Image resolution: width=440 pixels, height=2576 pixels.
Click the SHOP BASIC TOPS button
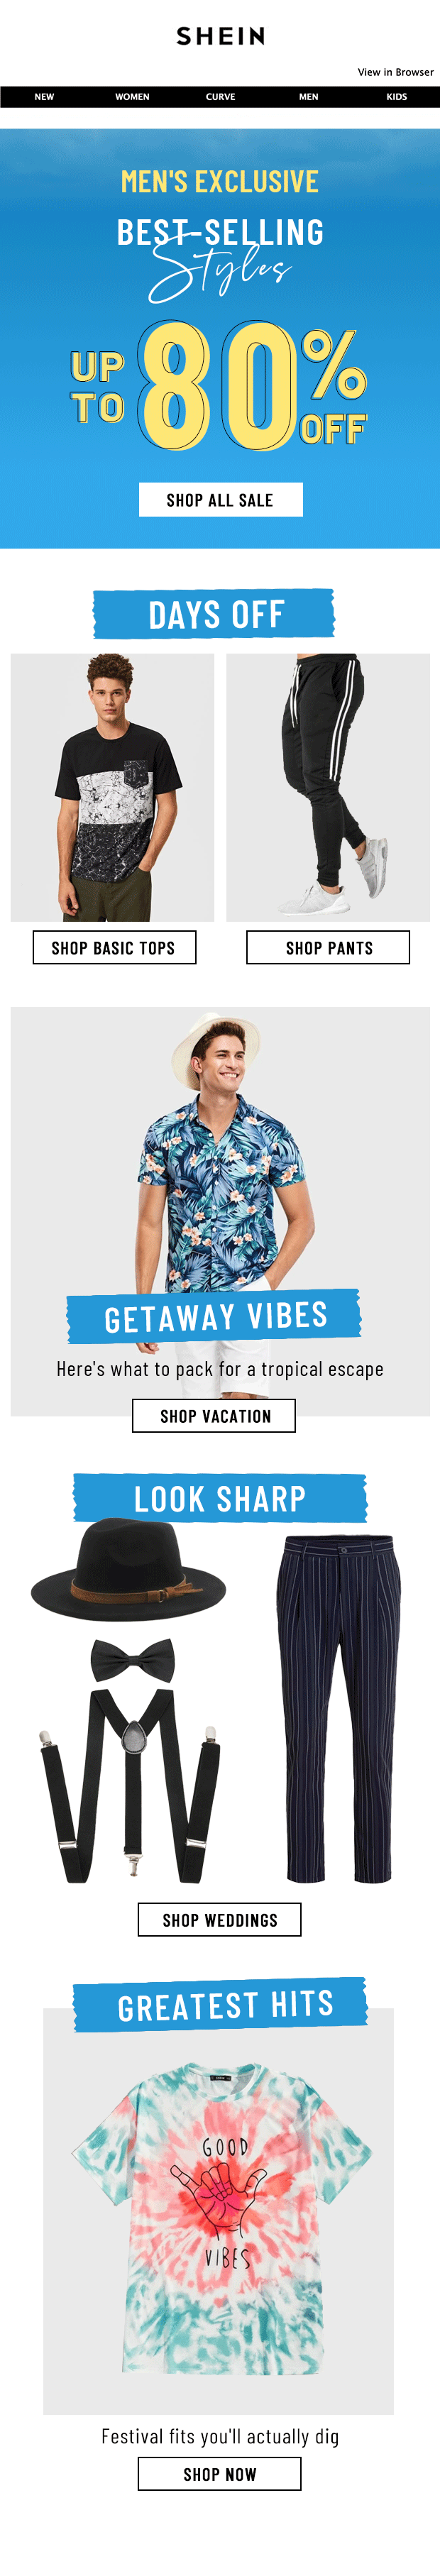pyautogui.click(x=113, y=947)
